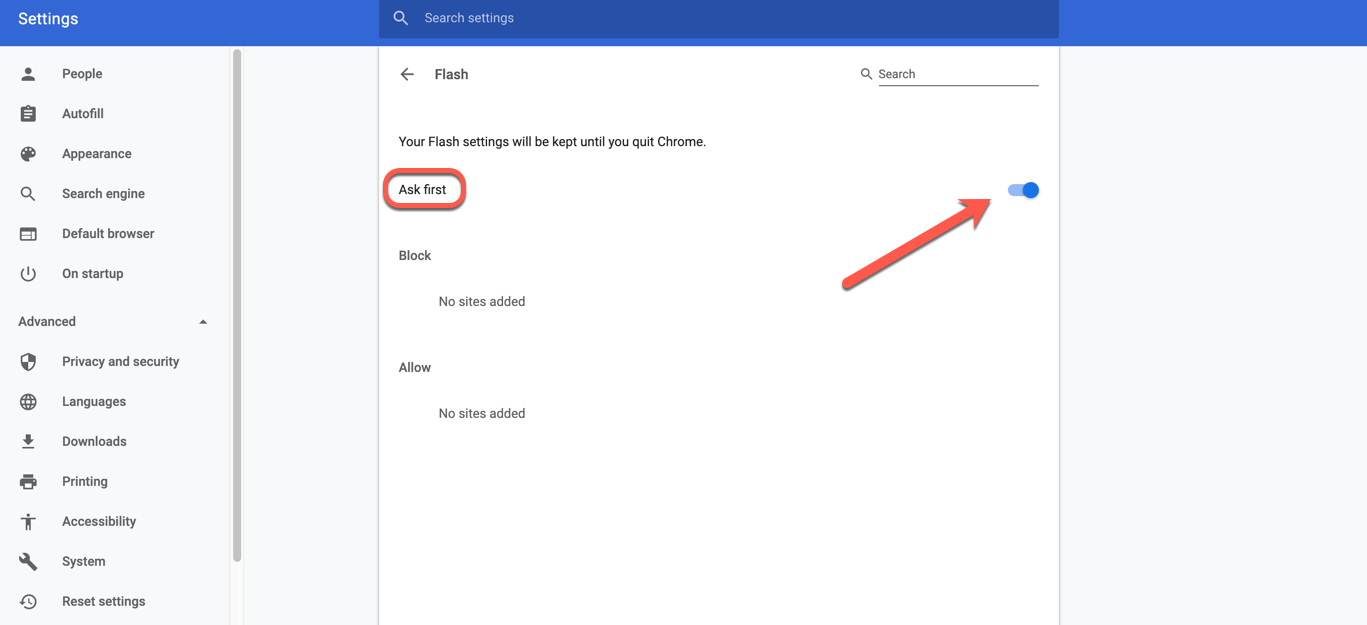Click the Downloads arrow icon
Screen dimensions: 1367x625
pos(28,442)
